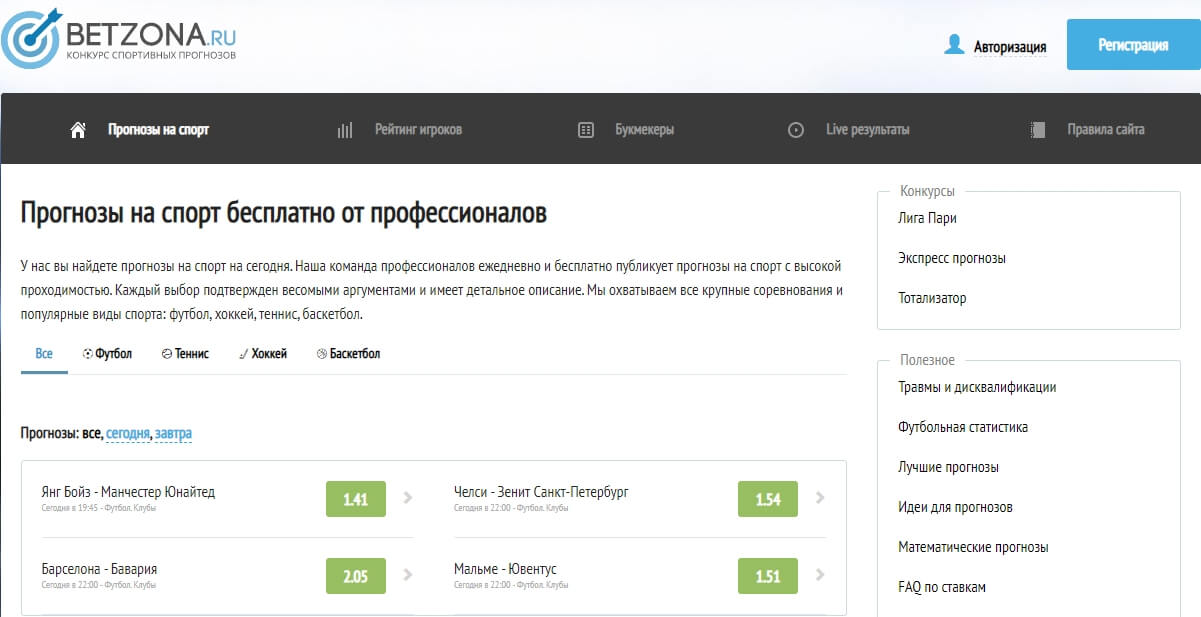This screenshot has height=617, width=1201.
Task: Click the bar chart icon for player ratings
Action: point(345,130)
